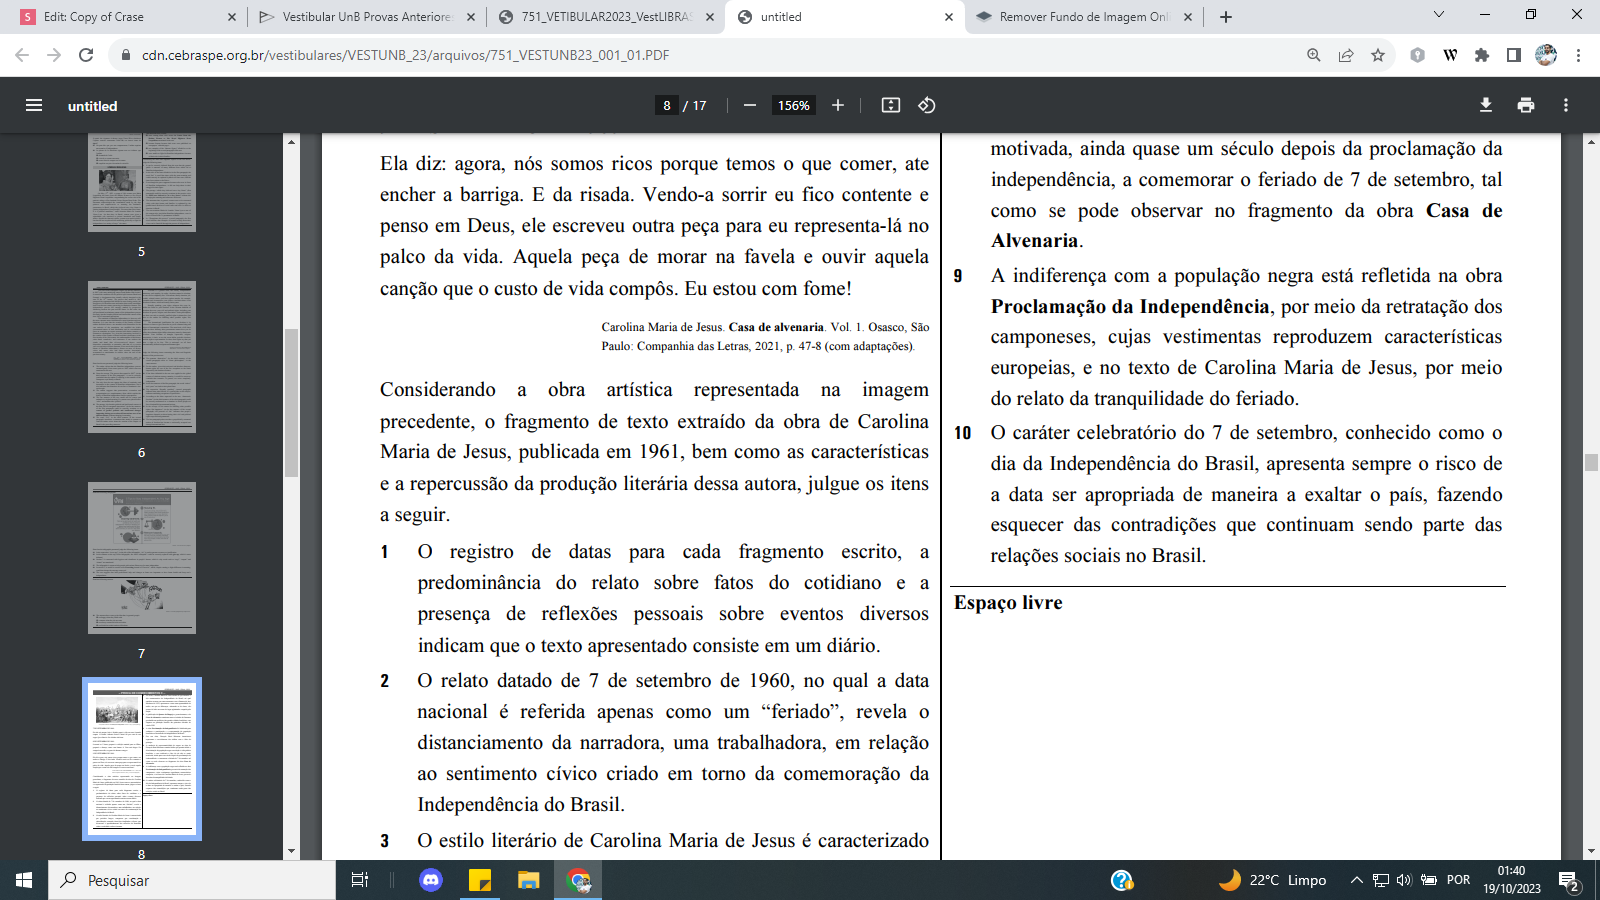Viewport: 1600px width, 900px height.
Task: Open Chrome three-dot menu
Action: (1578, 55)
